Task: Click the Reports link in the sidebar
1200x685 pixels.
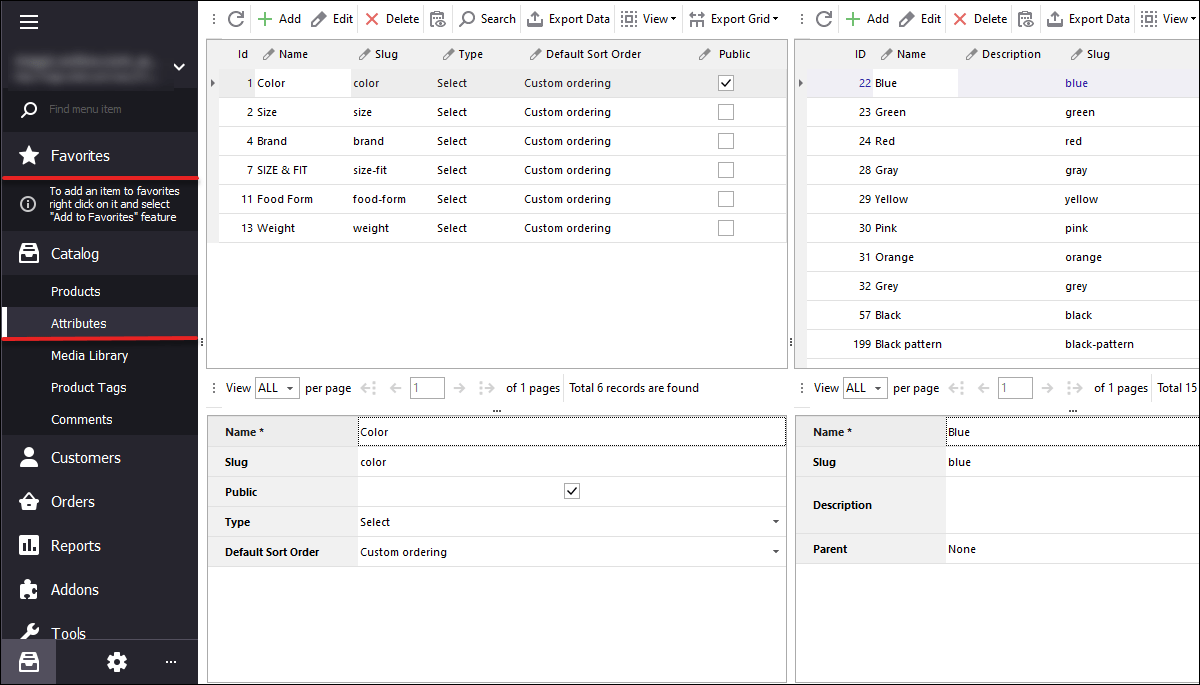Action: pyautogui.click(x=75, y=546)
